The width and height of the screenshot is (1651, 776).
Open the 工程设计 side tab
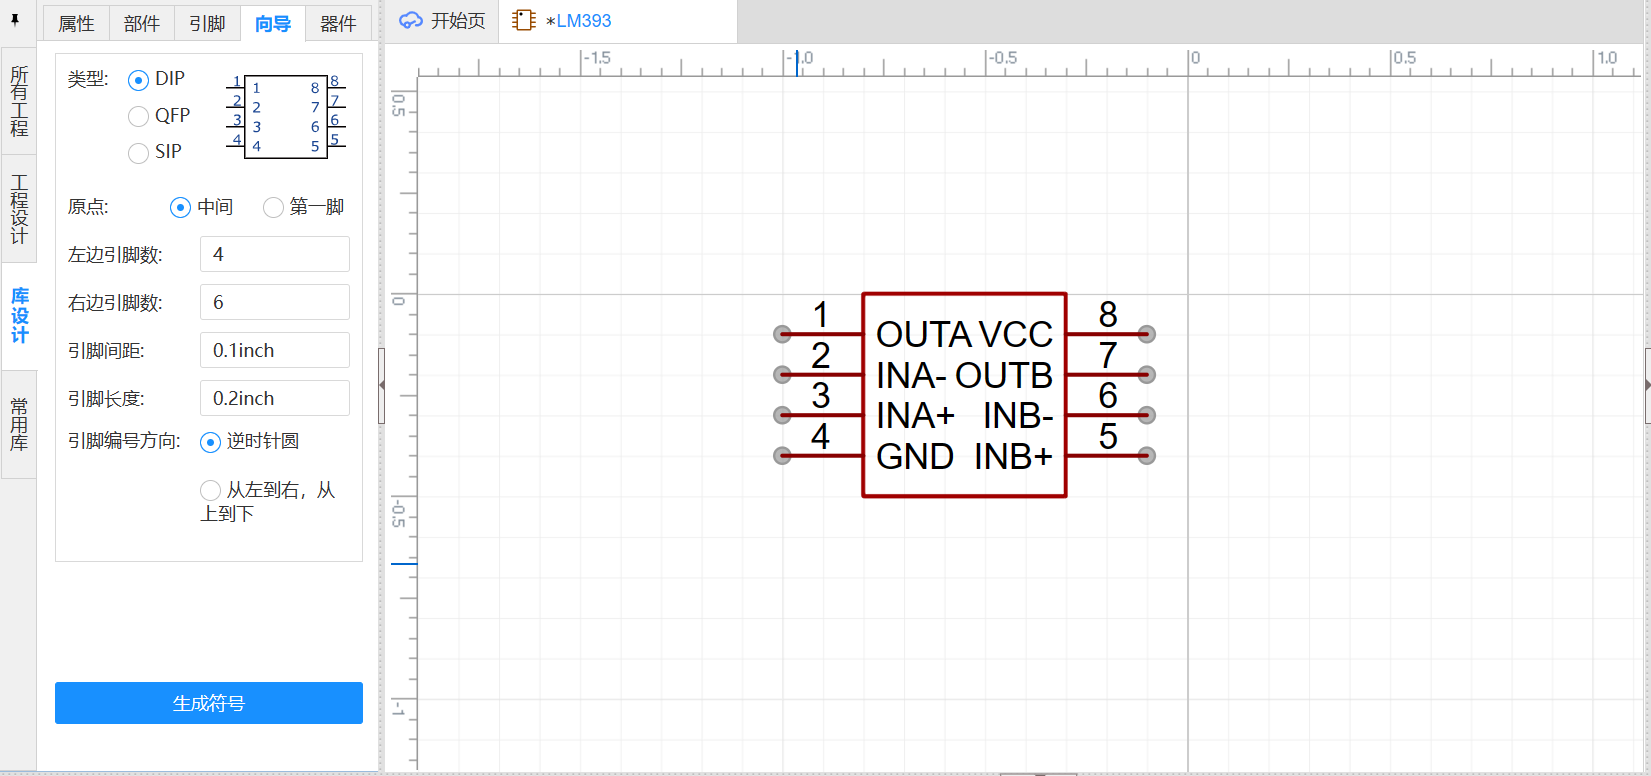pos(19,209)
